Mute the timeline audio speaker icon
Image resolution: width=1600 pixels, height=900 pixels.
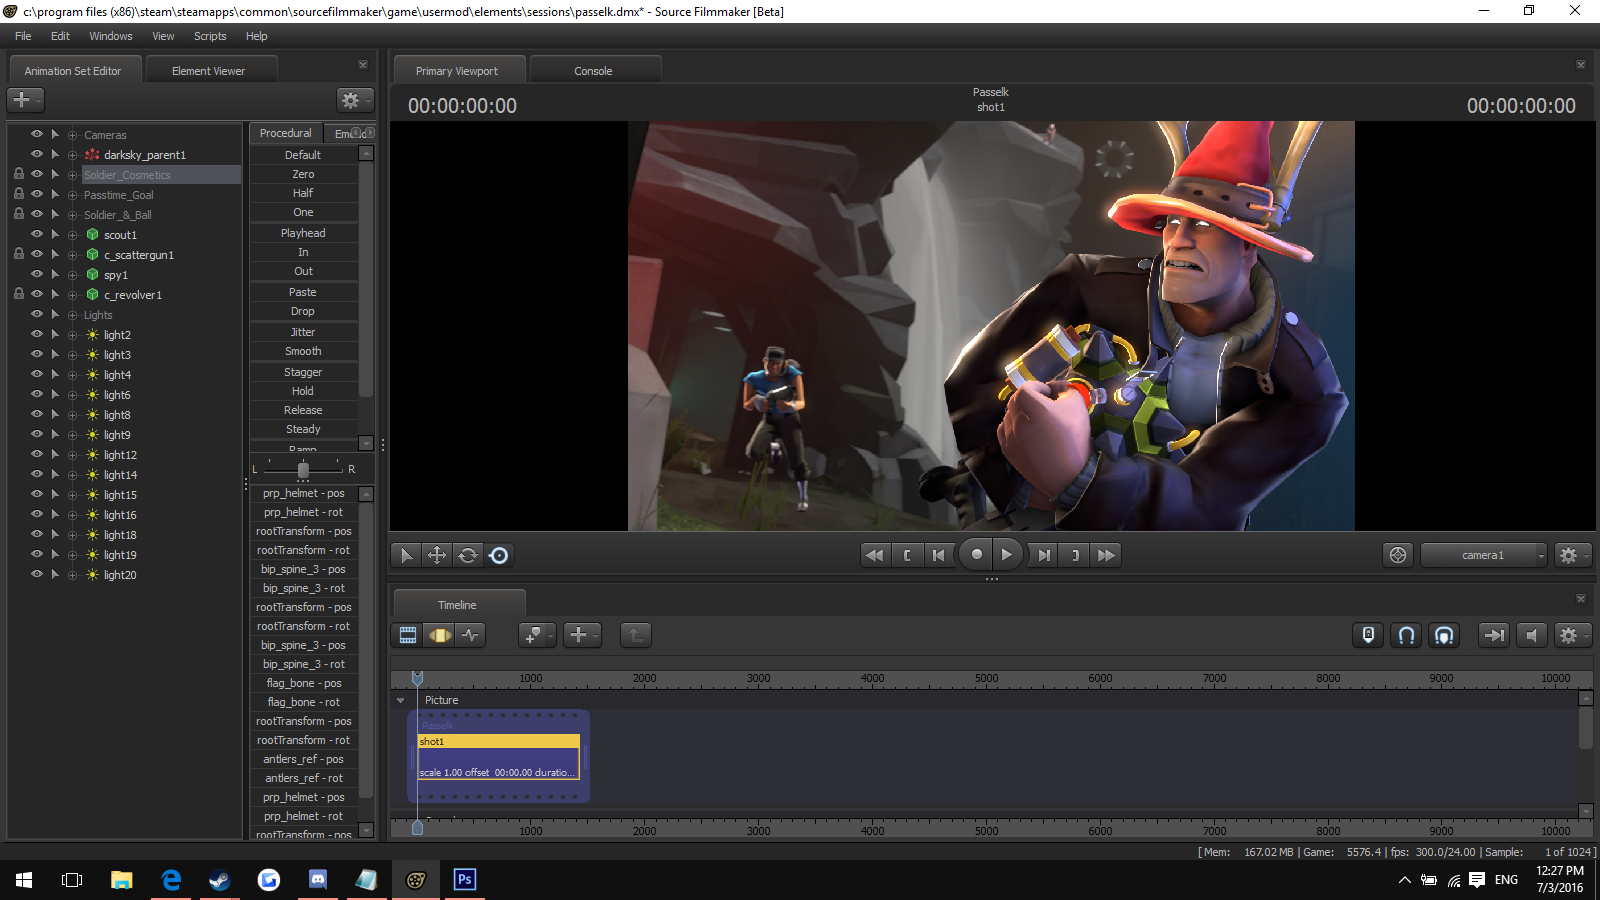pos(1531,635)
